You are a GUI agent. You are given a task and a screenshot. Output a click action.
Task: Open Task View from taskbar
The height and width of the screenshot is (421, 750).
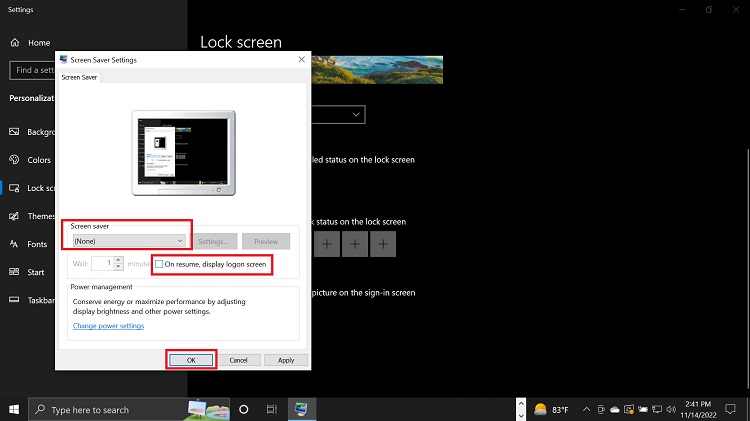click(x=271, y=409)
